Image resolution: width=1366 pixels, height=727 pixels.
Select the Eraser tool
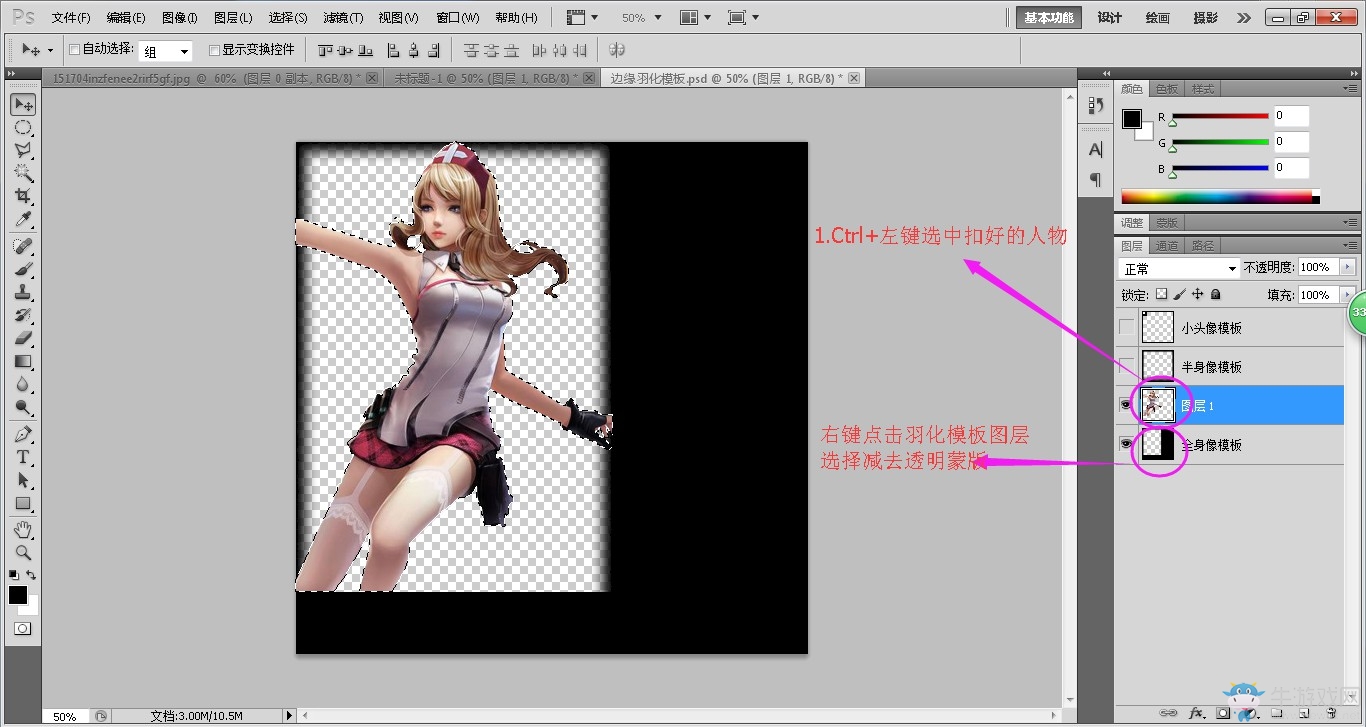[x=22, y=338]
